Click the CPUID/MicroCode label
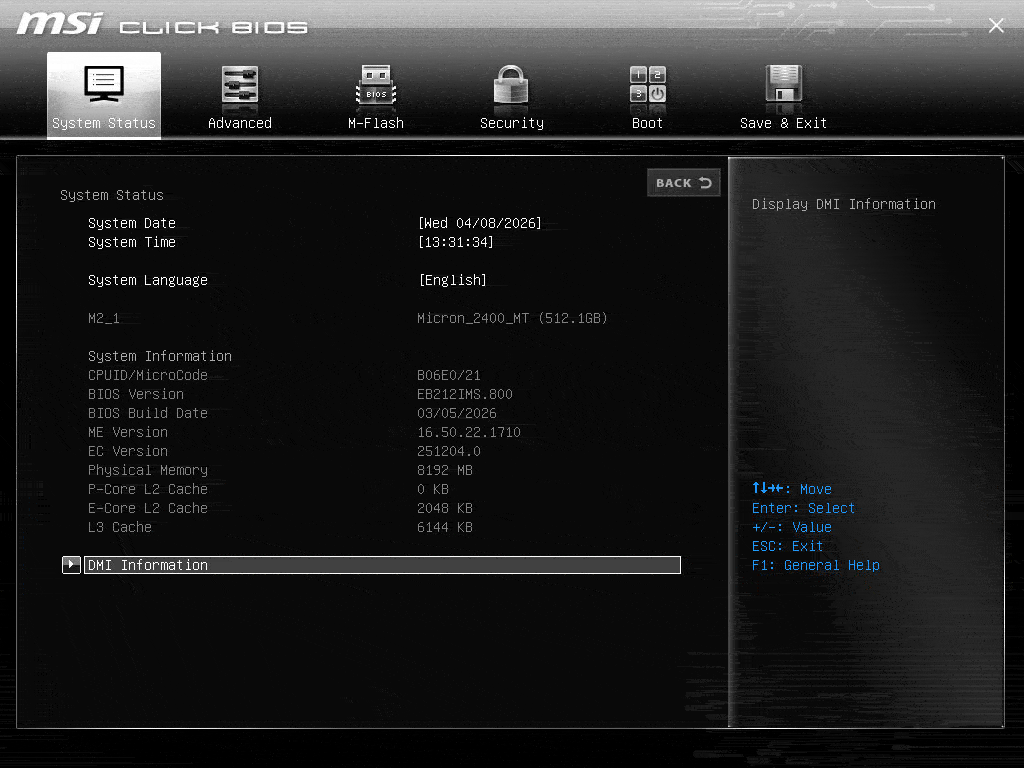 click(x=148, y=375)
